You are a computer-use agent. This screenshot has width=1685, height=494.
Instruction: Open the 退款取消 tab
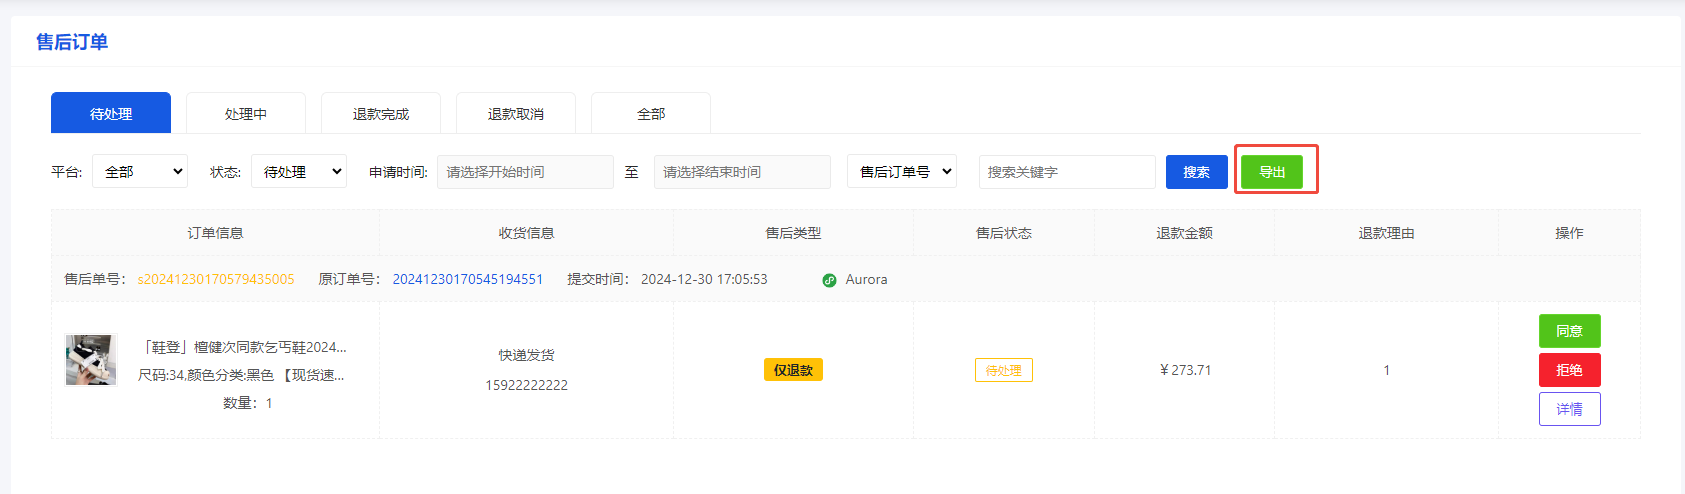516,114
